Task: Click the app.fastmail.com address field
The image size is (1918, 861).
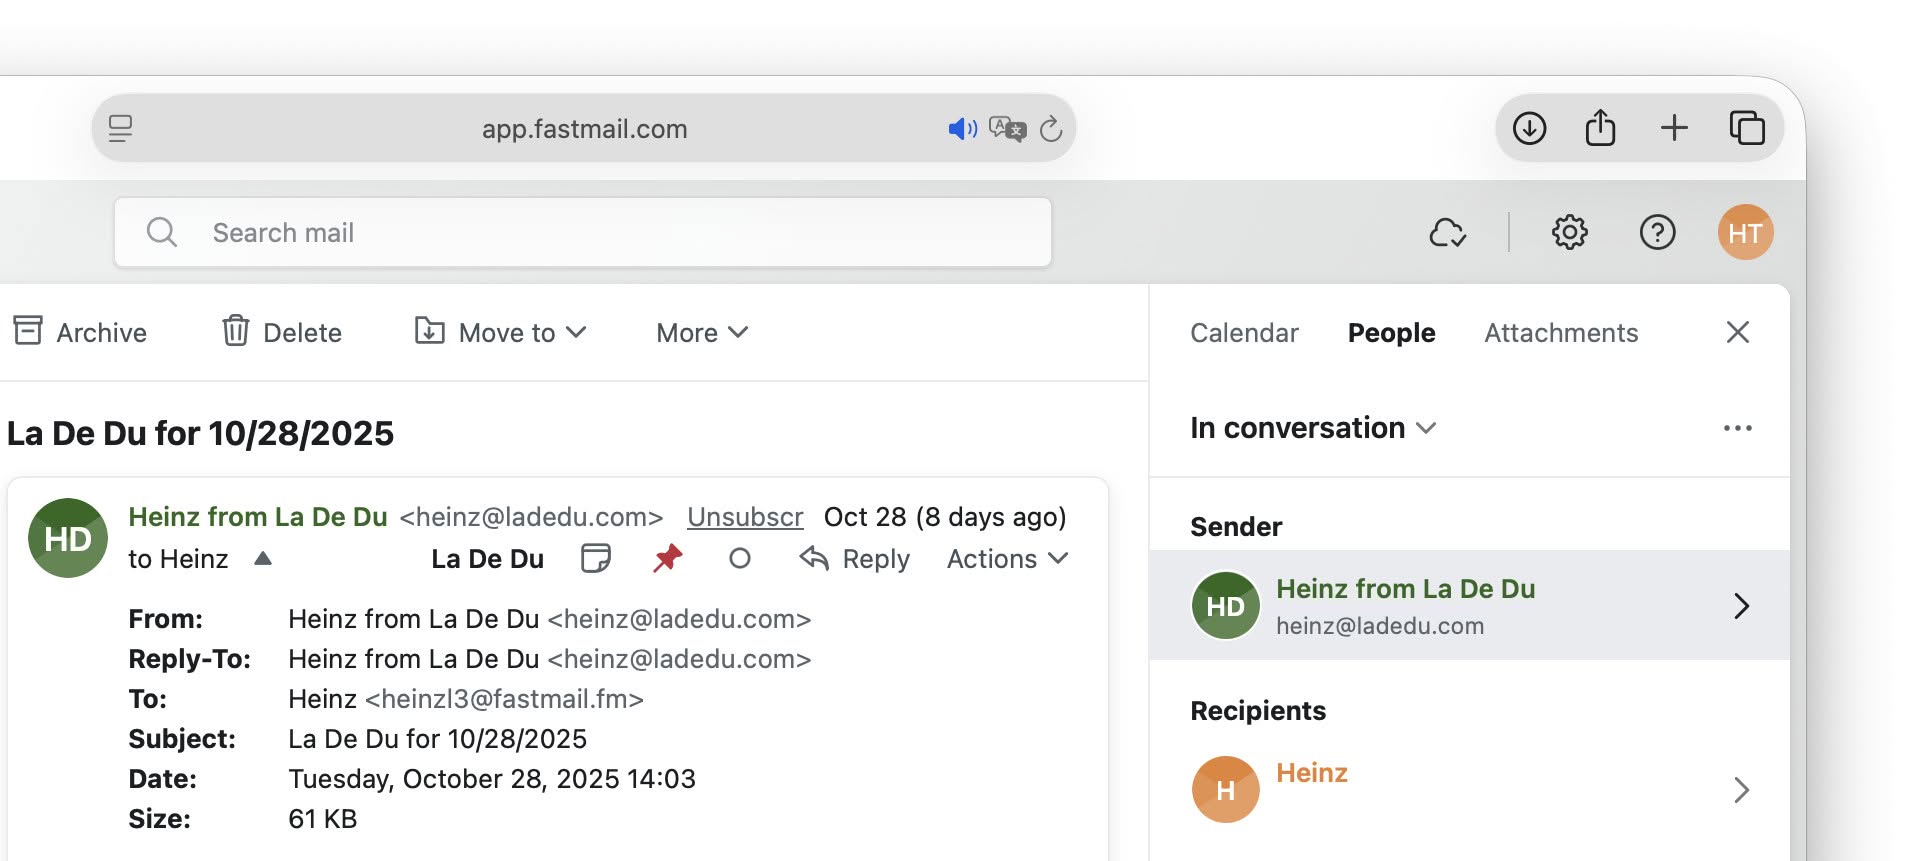Action: tap(584, 129)
